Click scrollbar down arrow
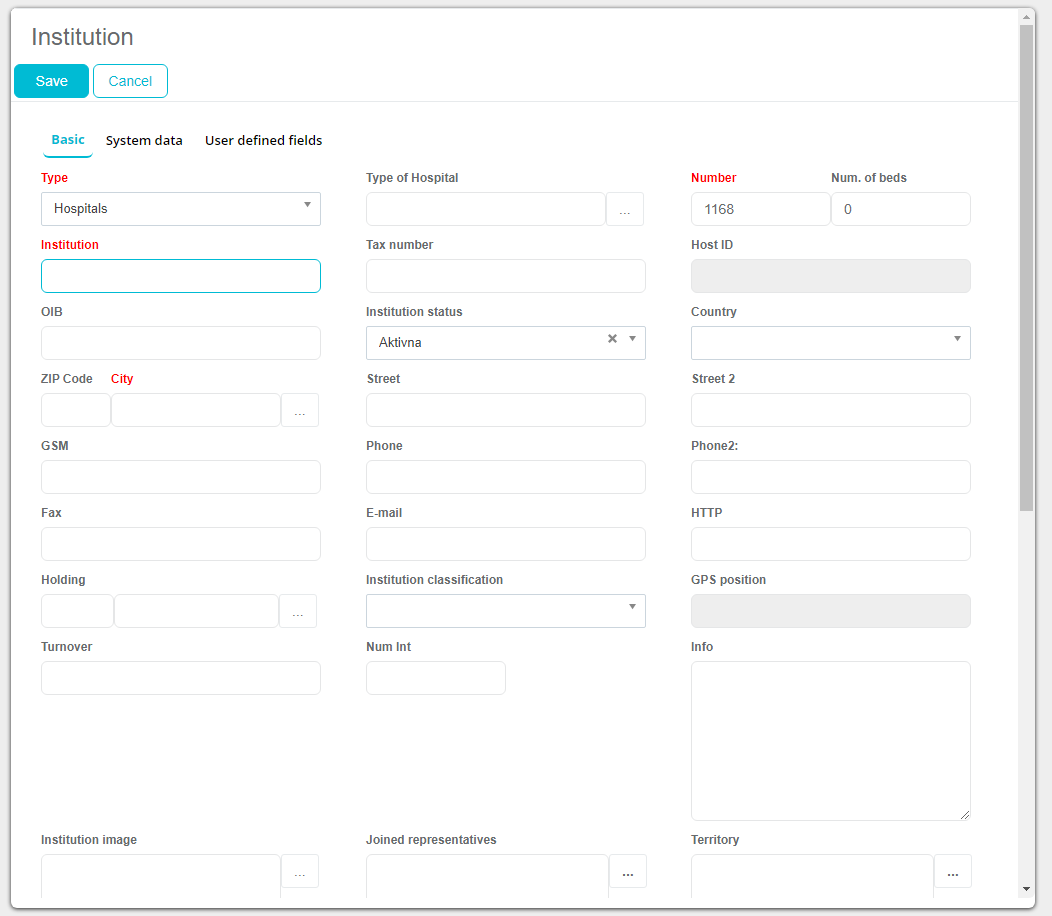 [1026, 889]
